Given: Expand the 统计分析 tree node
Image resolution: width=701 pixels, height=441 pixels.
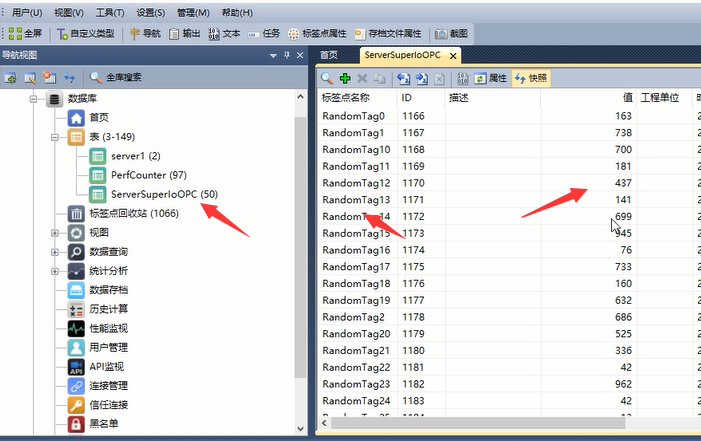Looking at the screenshot, I should [x=55, y=271].
